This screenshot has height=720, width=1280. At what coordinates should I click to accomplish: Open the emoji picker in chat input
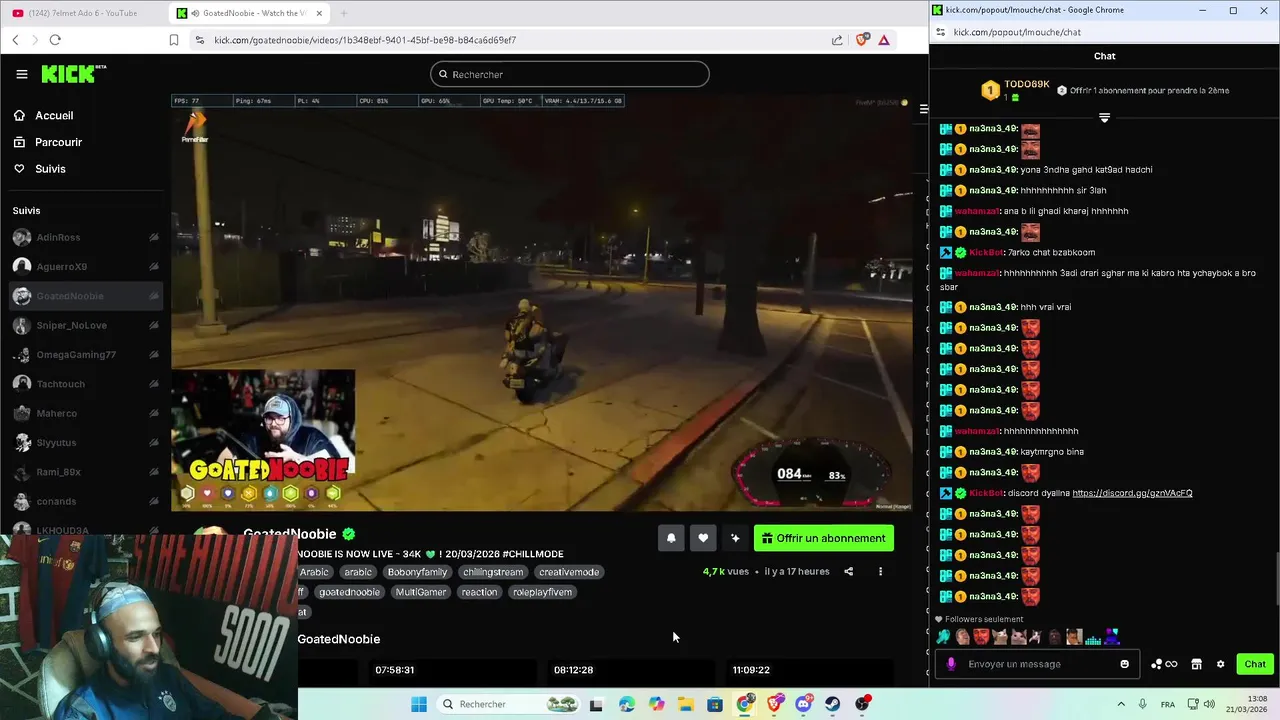coord(1125,664)
